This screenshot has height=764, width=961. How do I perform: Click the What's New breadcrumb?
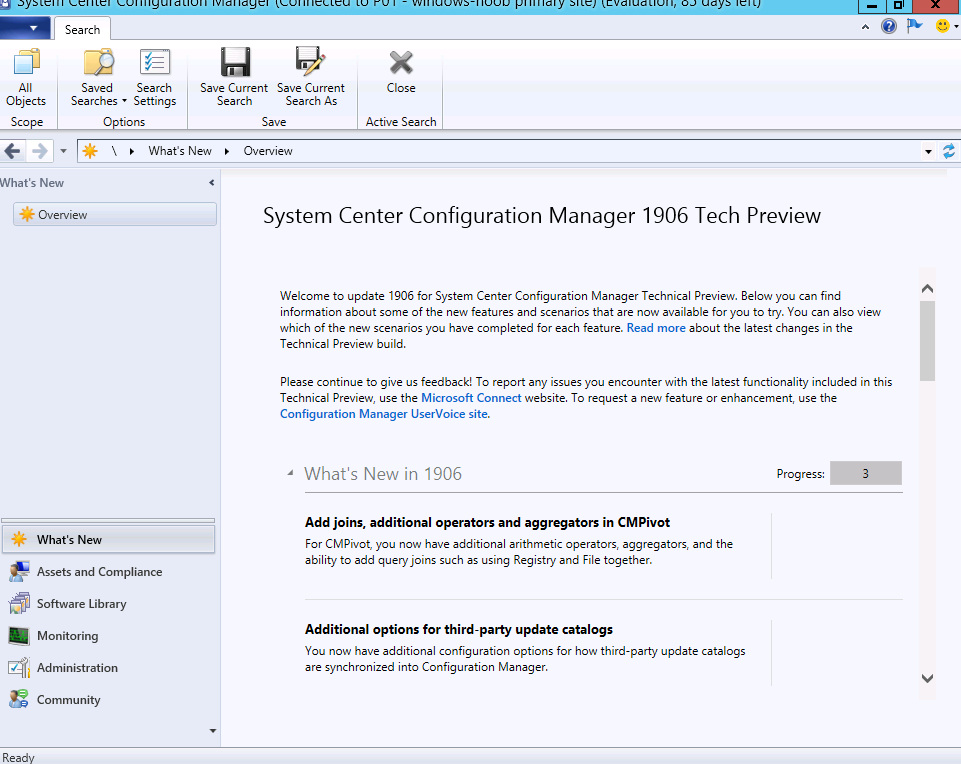pos(180,151)
